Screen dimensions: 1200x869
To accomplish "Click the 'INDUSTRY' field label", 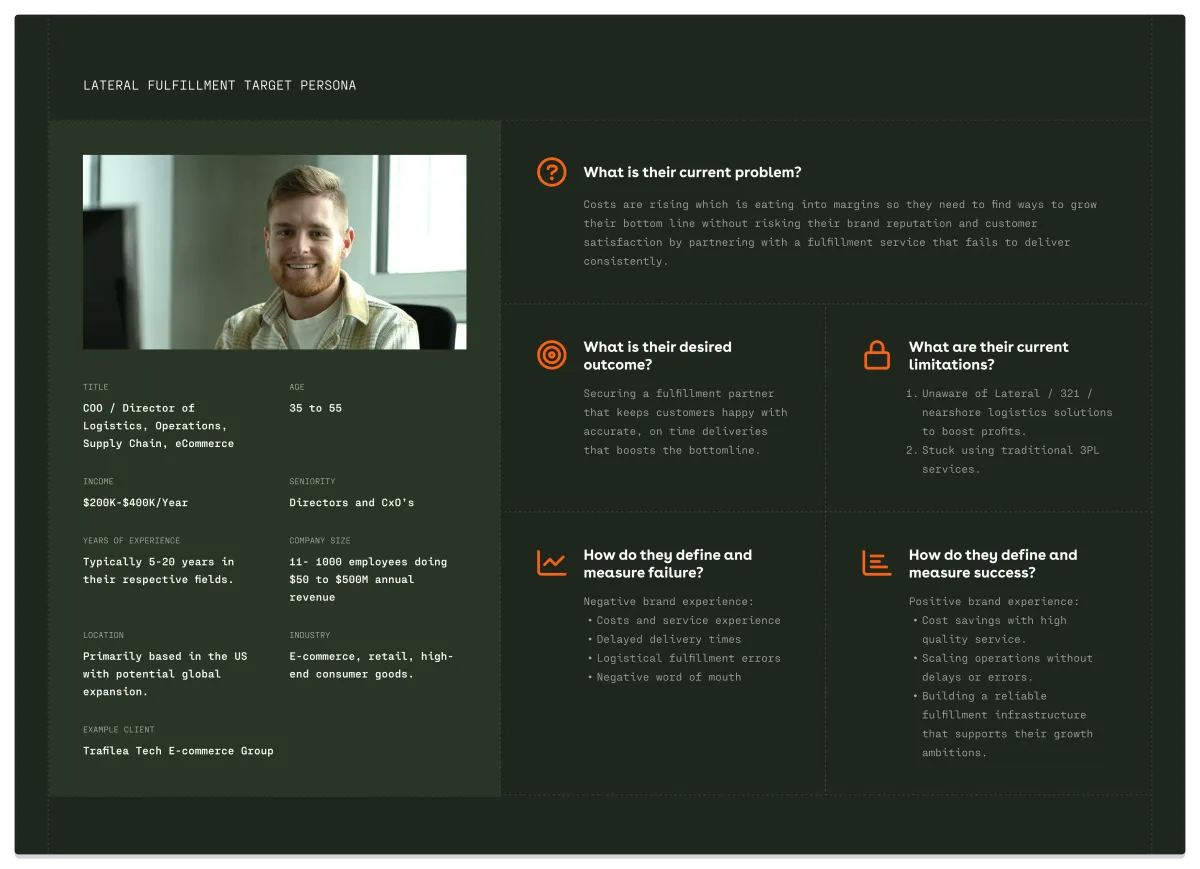I will click(309, 635).
